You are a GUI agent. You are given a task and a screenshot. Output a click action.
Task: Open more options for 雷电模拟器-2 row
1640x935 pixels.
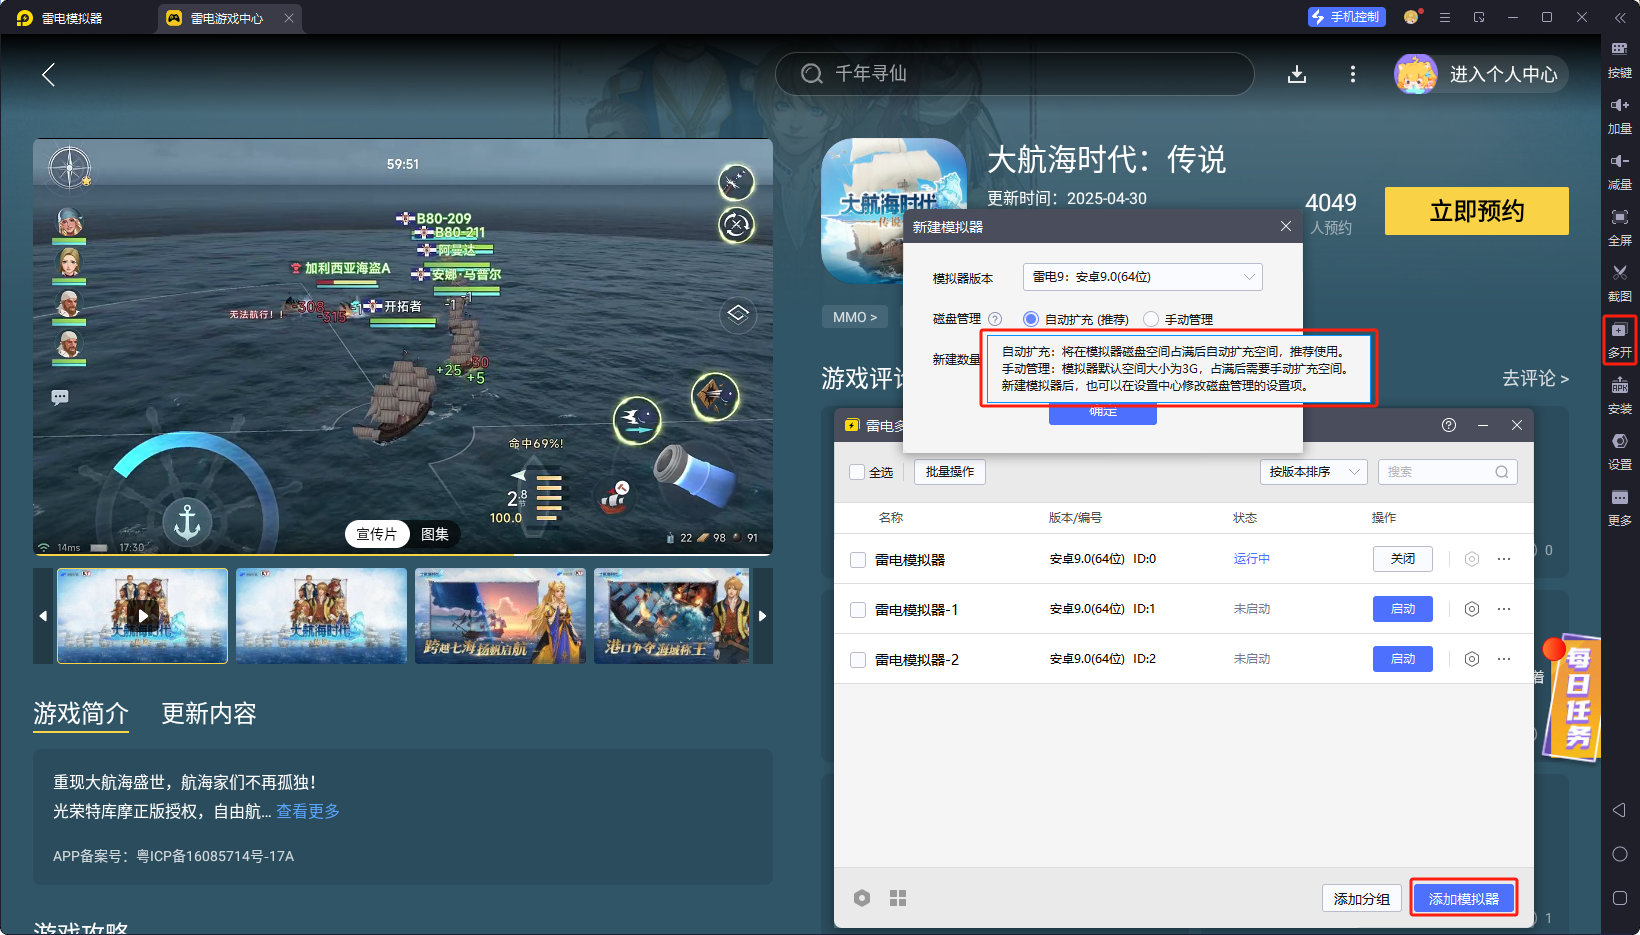coord(1504,659)
